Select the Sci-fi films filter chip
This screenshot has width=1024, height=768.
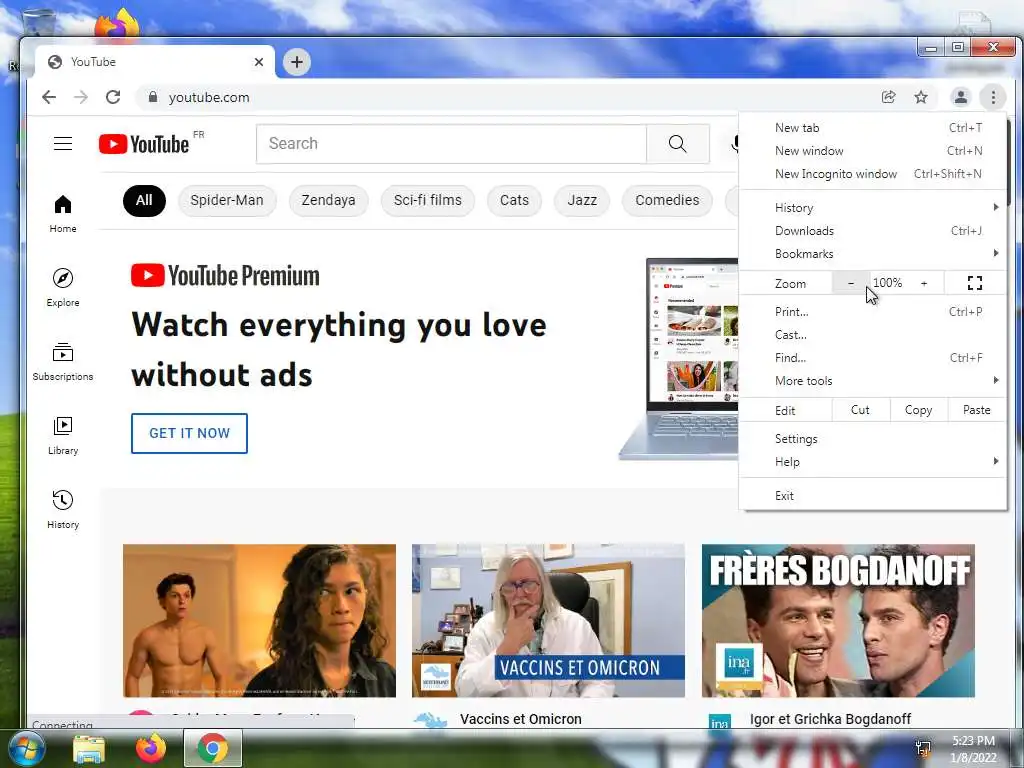coord(428,200)
